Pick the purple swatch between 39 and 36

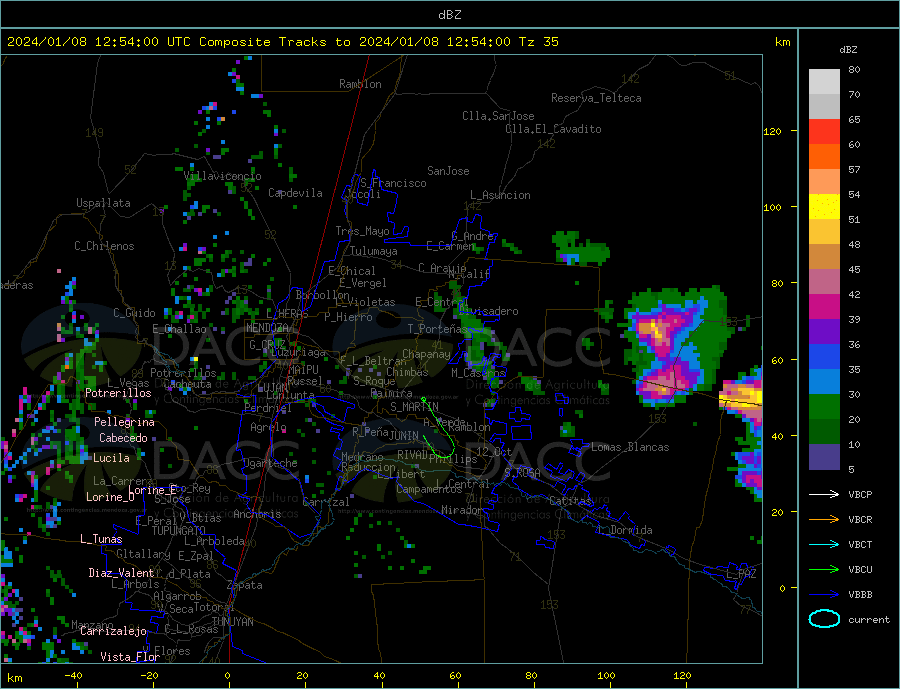point(824,332)
